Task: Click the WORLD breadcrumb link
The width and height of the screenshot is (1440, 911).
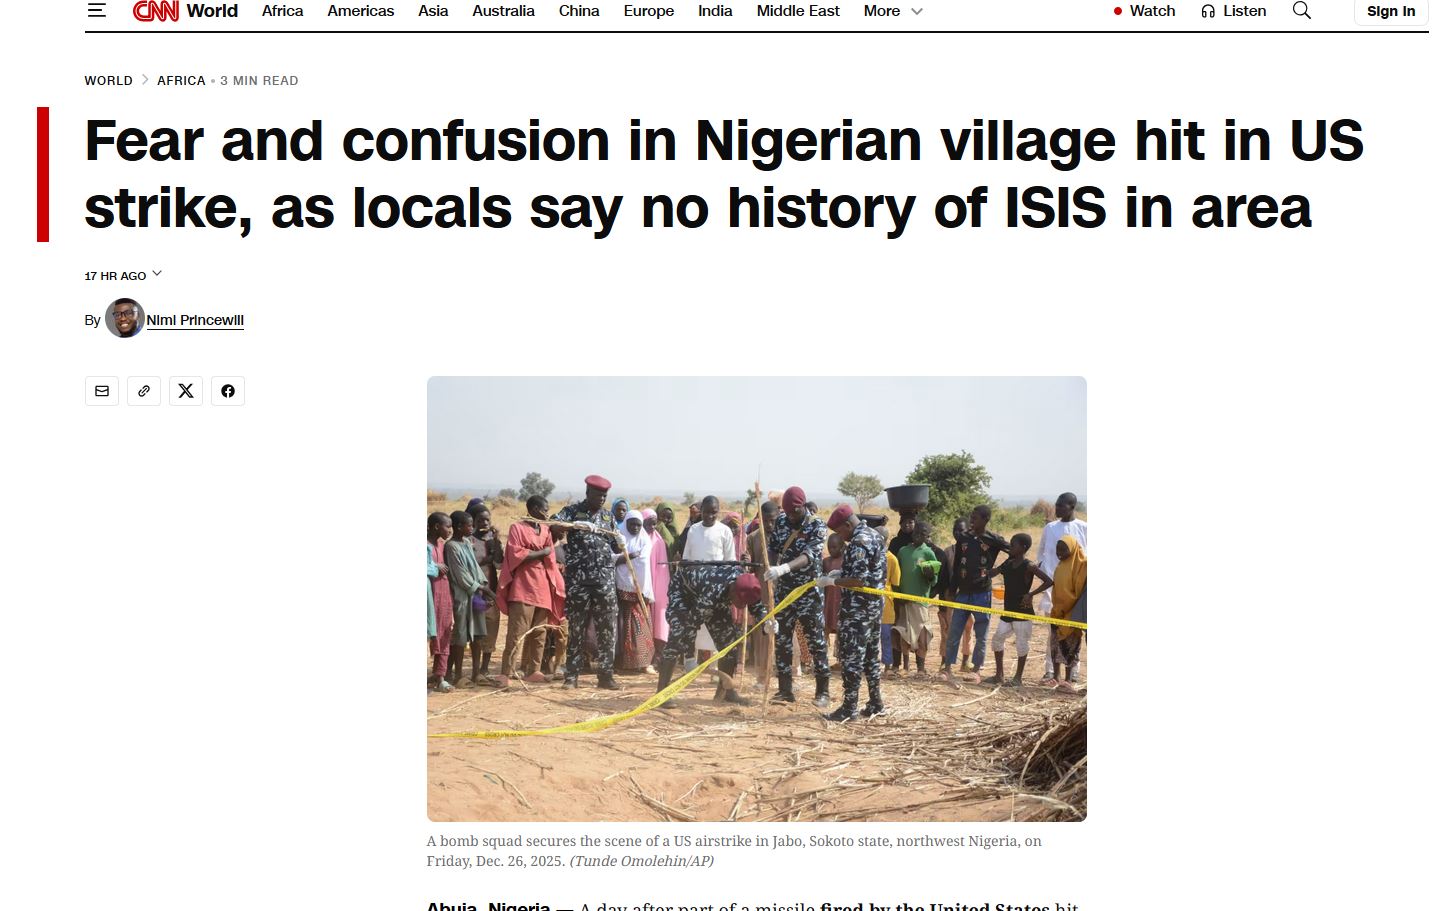Action: [109, 81]
